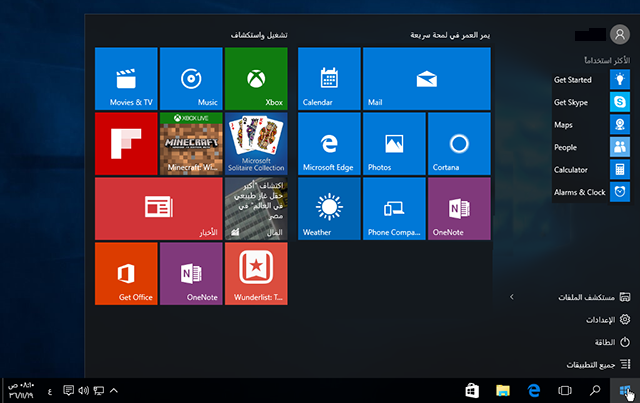Launch Microsoft Edge tile
Viewport: 640px width, 403px height.
pyautogui.click(x=329, y=144)
